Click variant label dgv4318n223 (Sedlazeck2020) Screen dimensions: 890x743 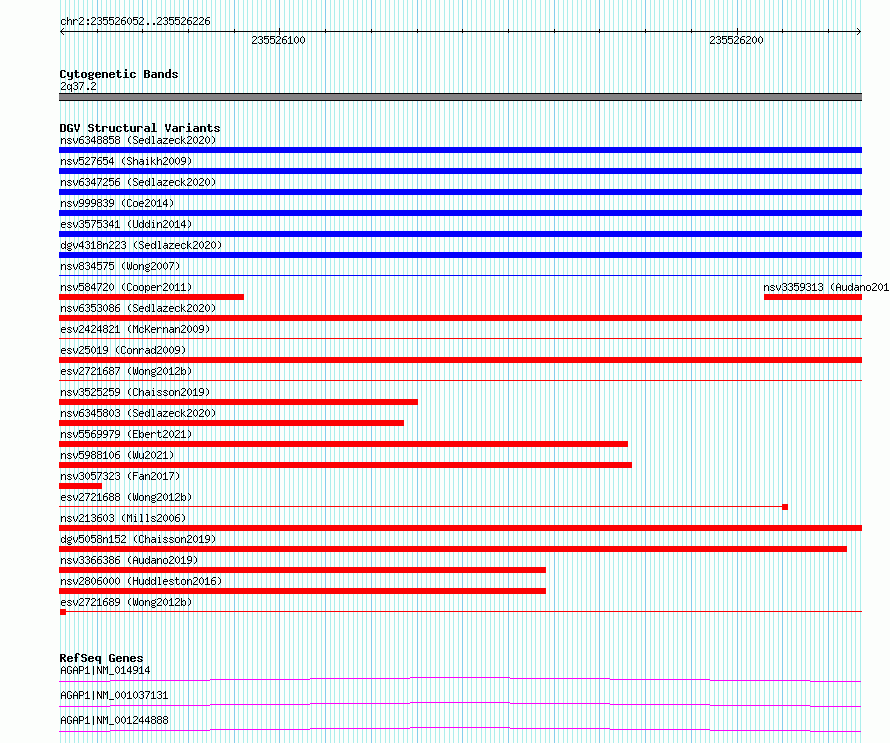coord(141,245)
